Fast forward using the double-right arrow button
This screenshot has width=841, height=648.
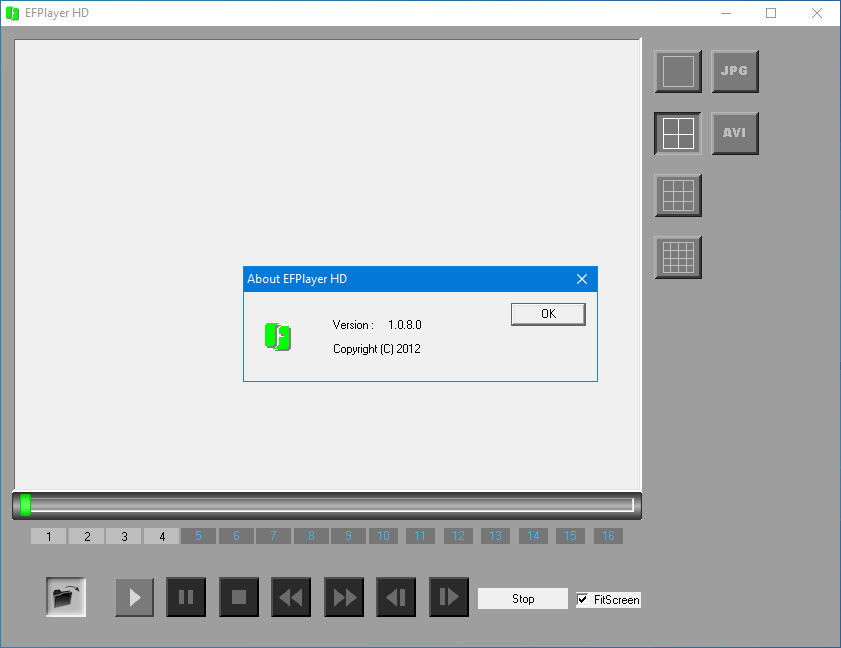[x=344, y=598]
